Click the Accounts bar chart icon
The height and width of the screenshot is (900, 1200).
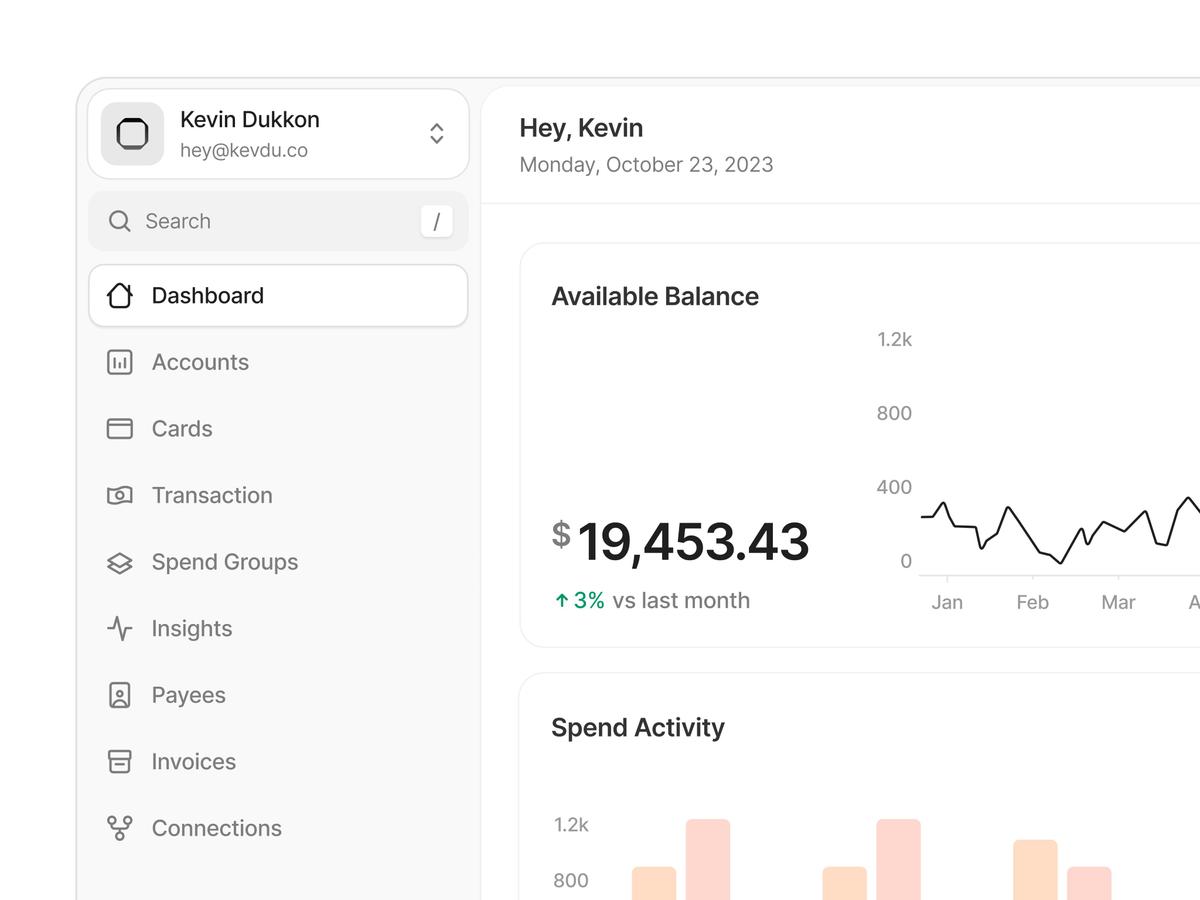pos(120,362)
